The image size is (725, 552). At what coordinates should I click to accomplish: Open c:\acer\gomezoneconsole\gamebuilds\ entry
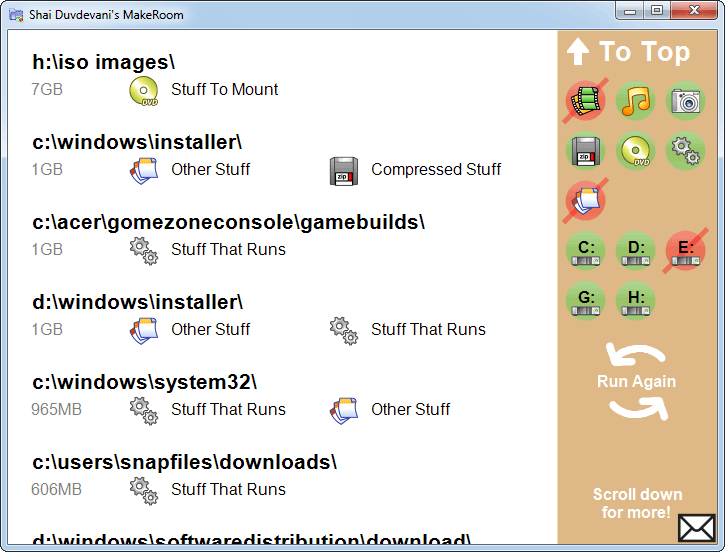[228, 222]
